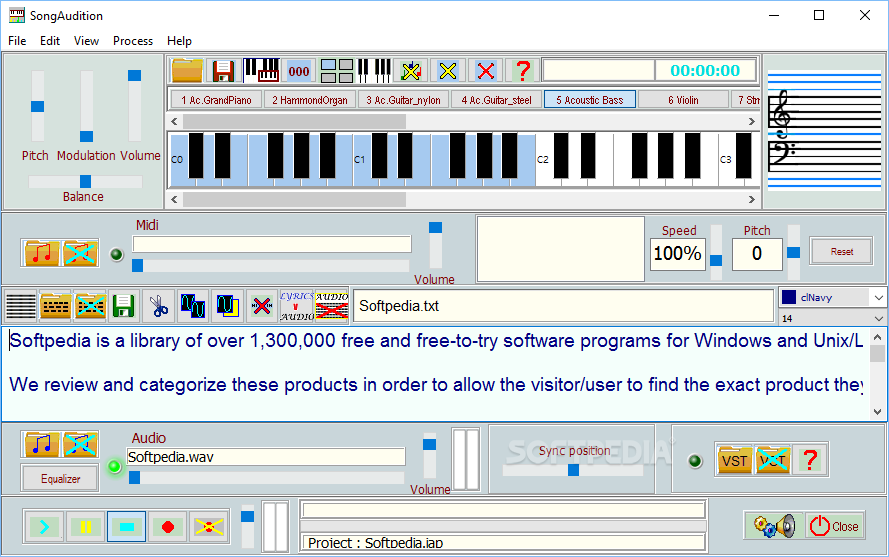The width and height of the screenshot is (889, 557).
Task: Toggle the Midi indicator light
Action: tap(117, 255)
